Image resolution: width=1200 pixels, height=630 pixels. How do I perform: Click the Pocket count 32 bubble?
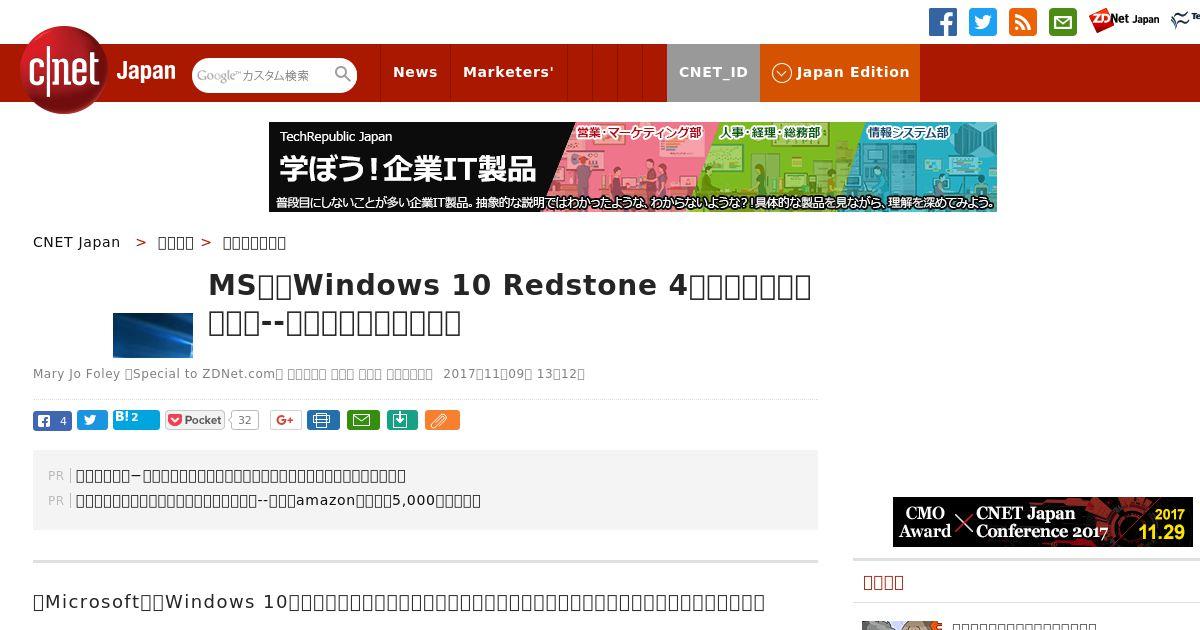point(244,421)
